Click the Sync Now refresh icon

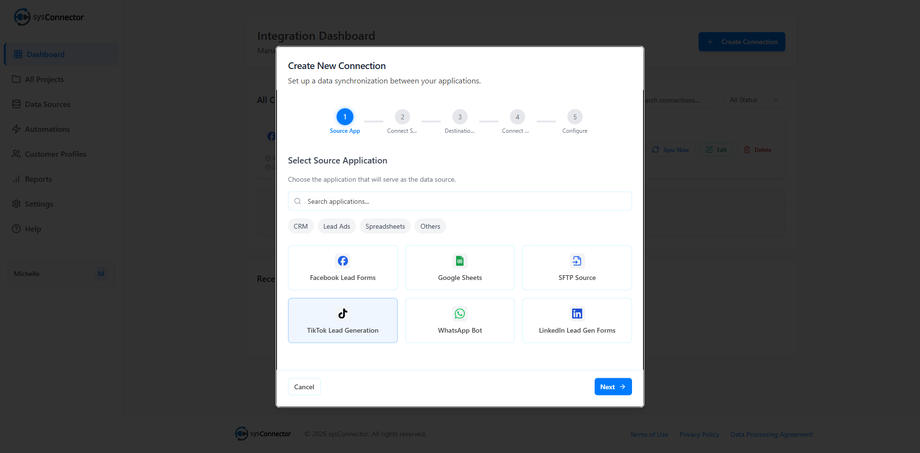(656, 150)
